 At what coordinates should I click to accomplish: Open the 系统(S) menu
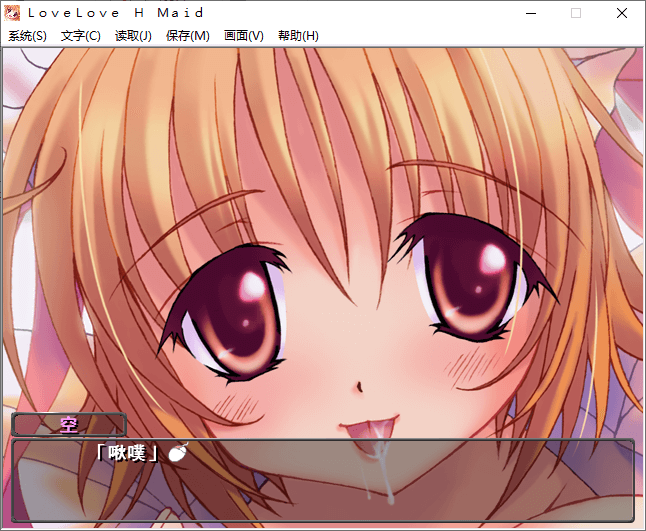click(x=27, y=36)
